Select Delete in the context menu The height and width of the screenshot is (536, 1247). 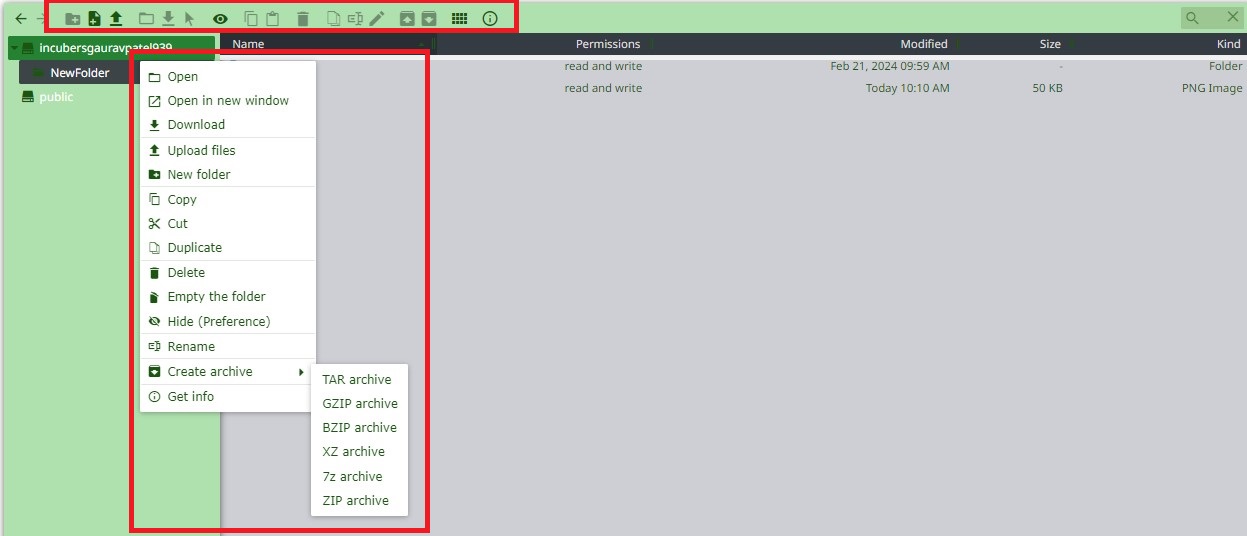click(228, 272)
